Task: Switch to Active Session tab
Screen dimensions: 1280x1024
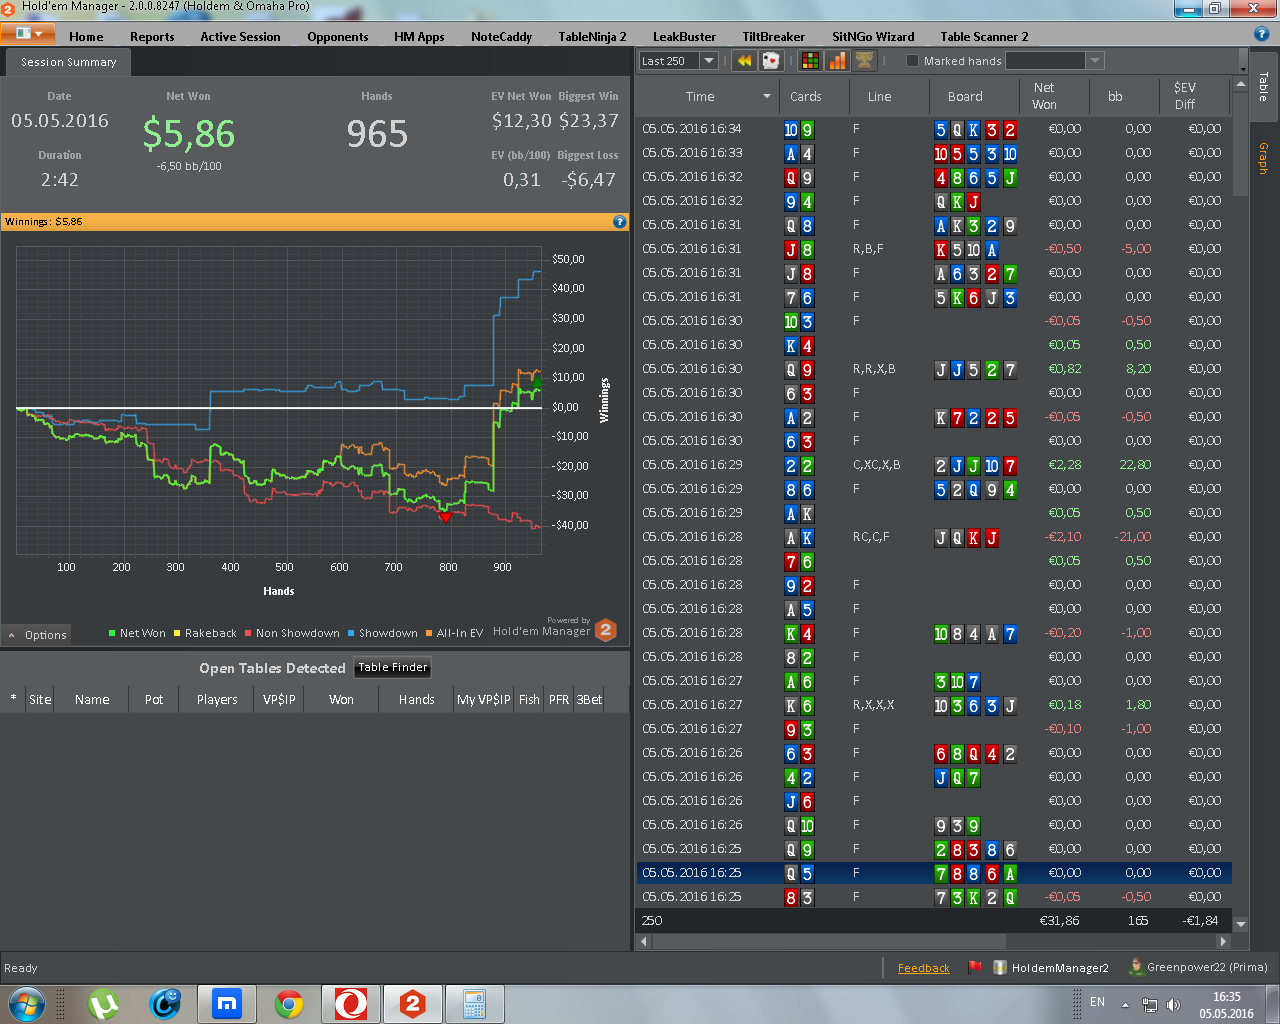Action: pyautogui.click(x=240, y=37)
